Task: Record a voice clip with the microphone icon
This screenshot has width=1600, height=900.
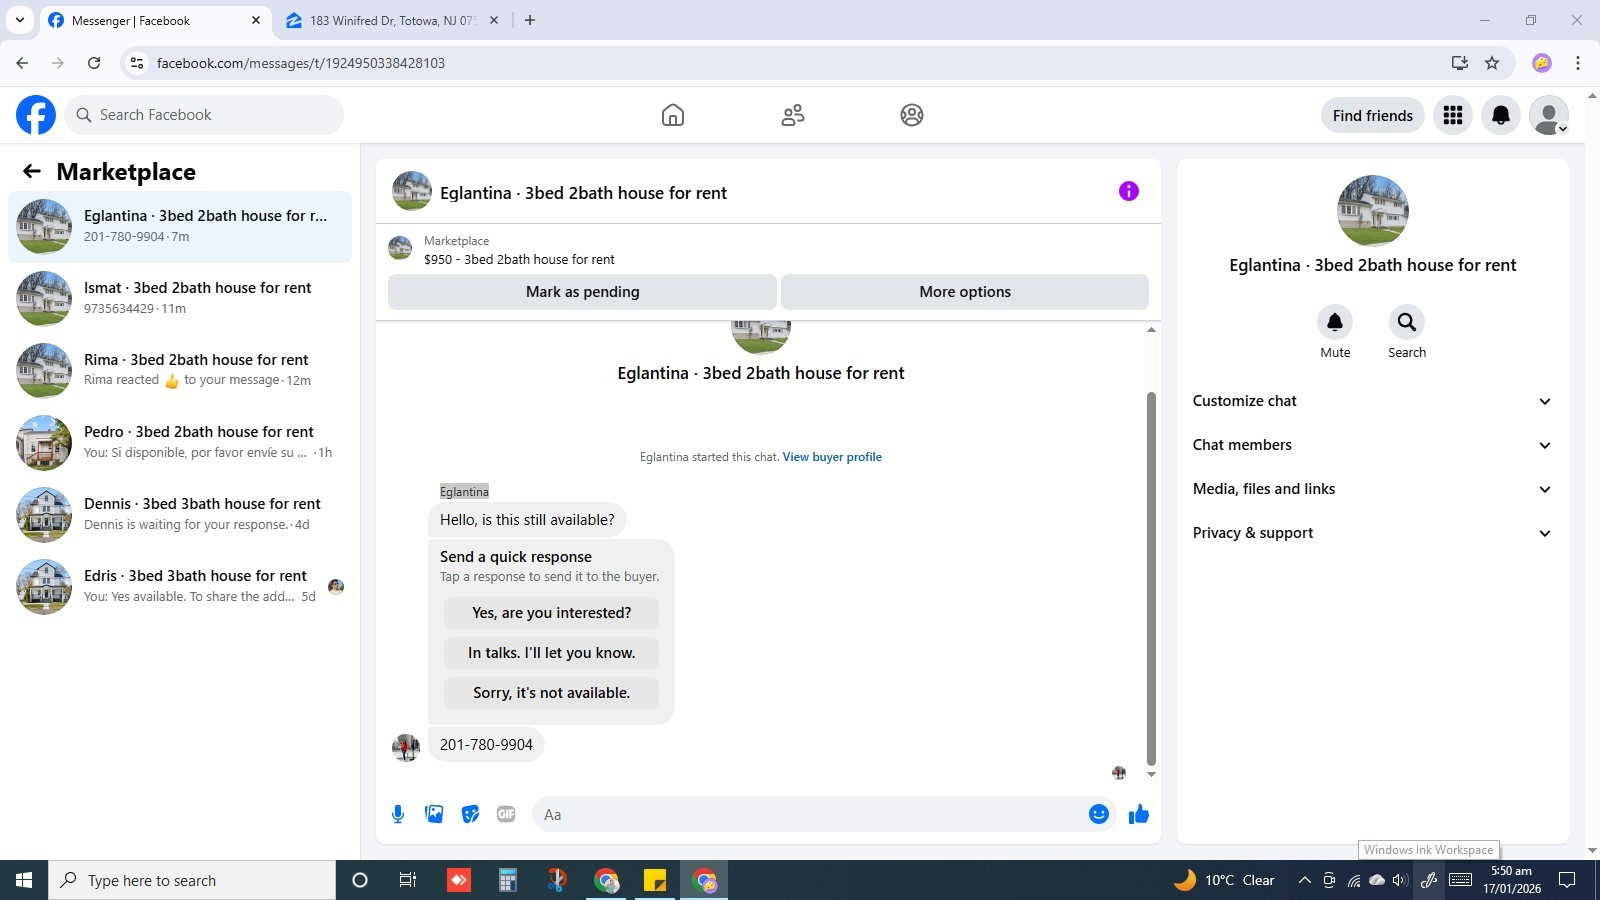Action: tap(398, 814)
